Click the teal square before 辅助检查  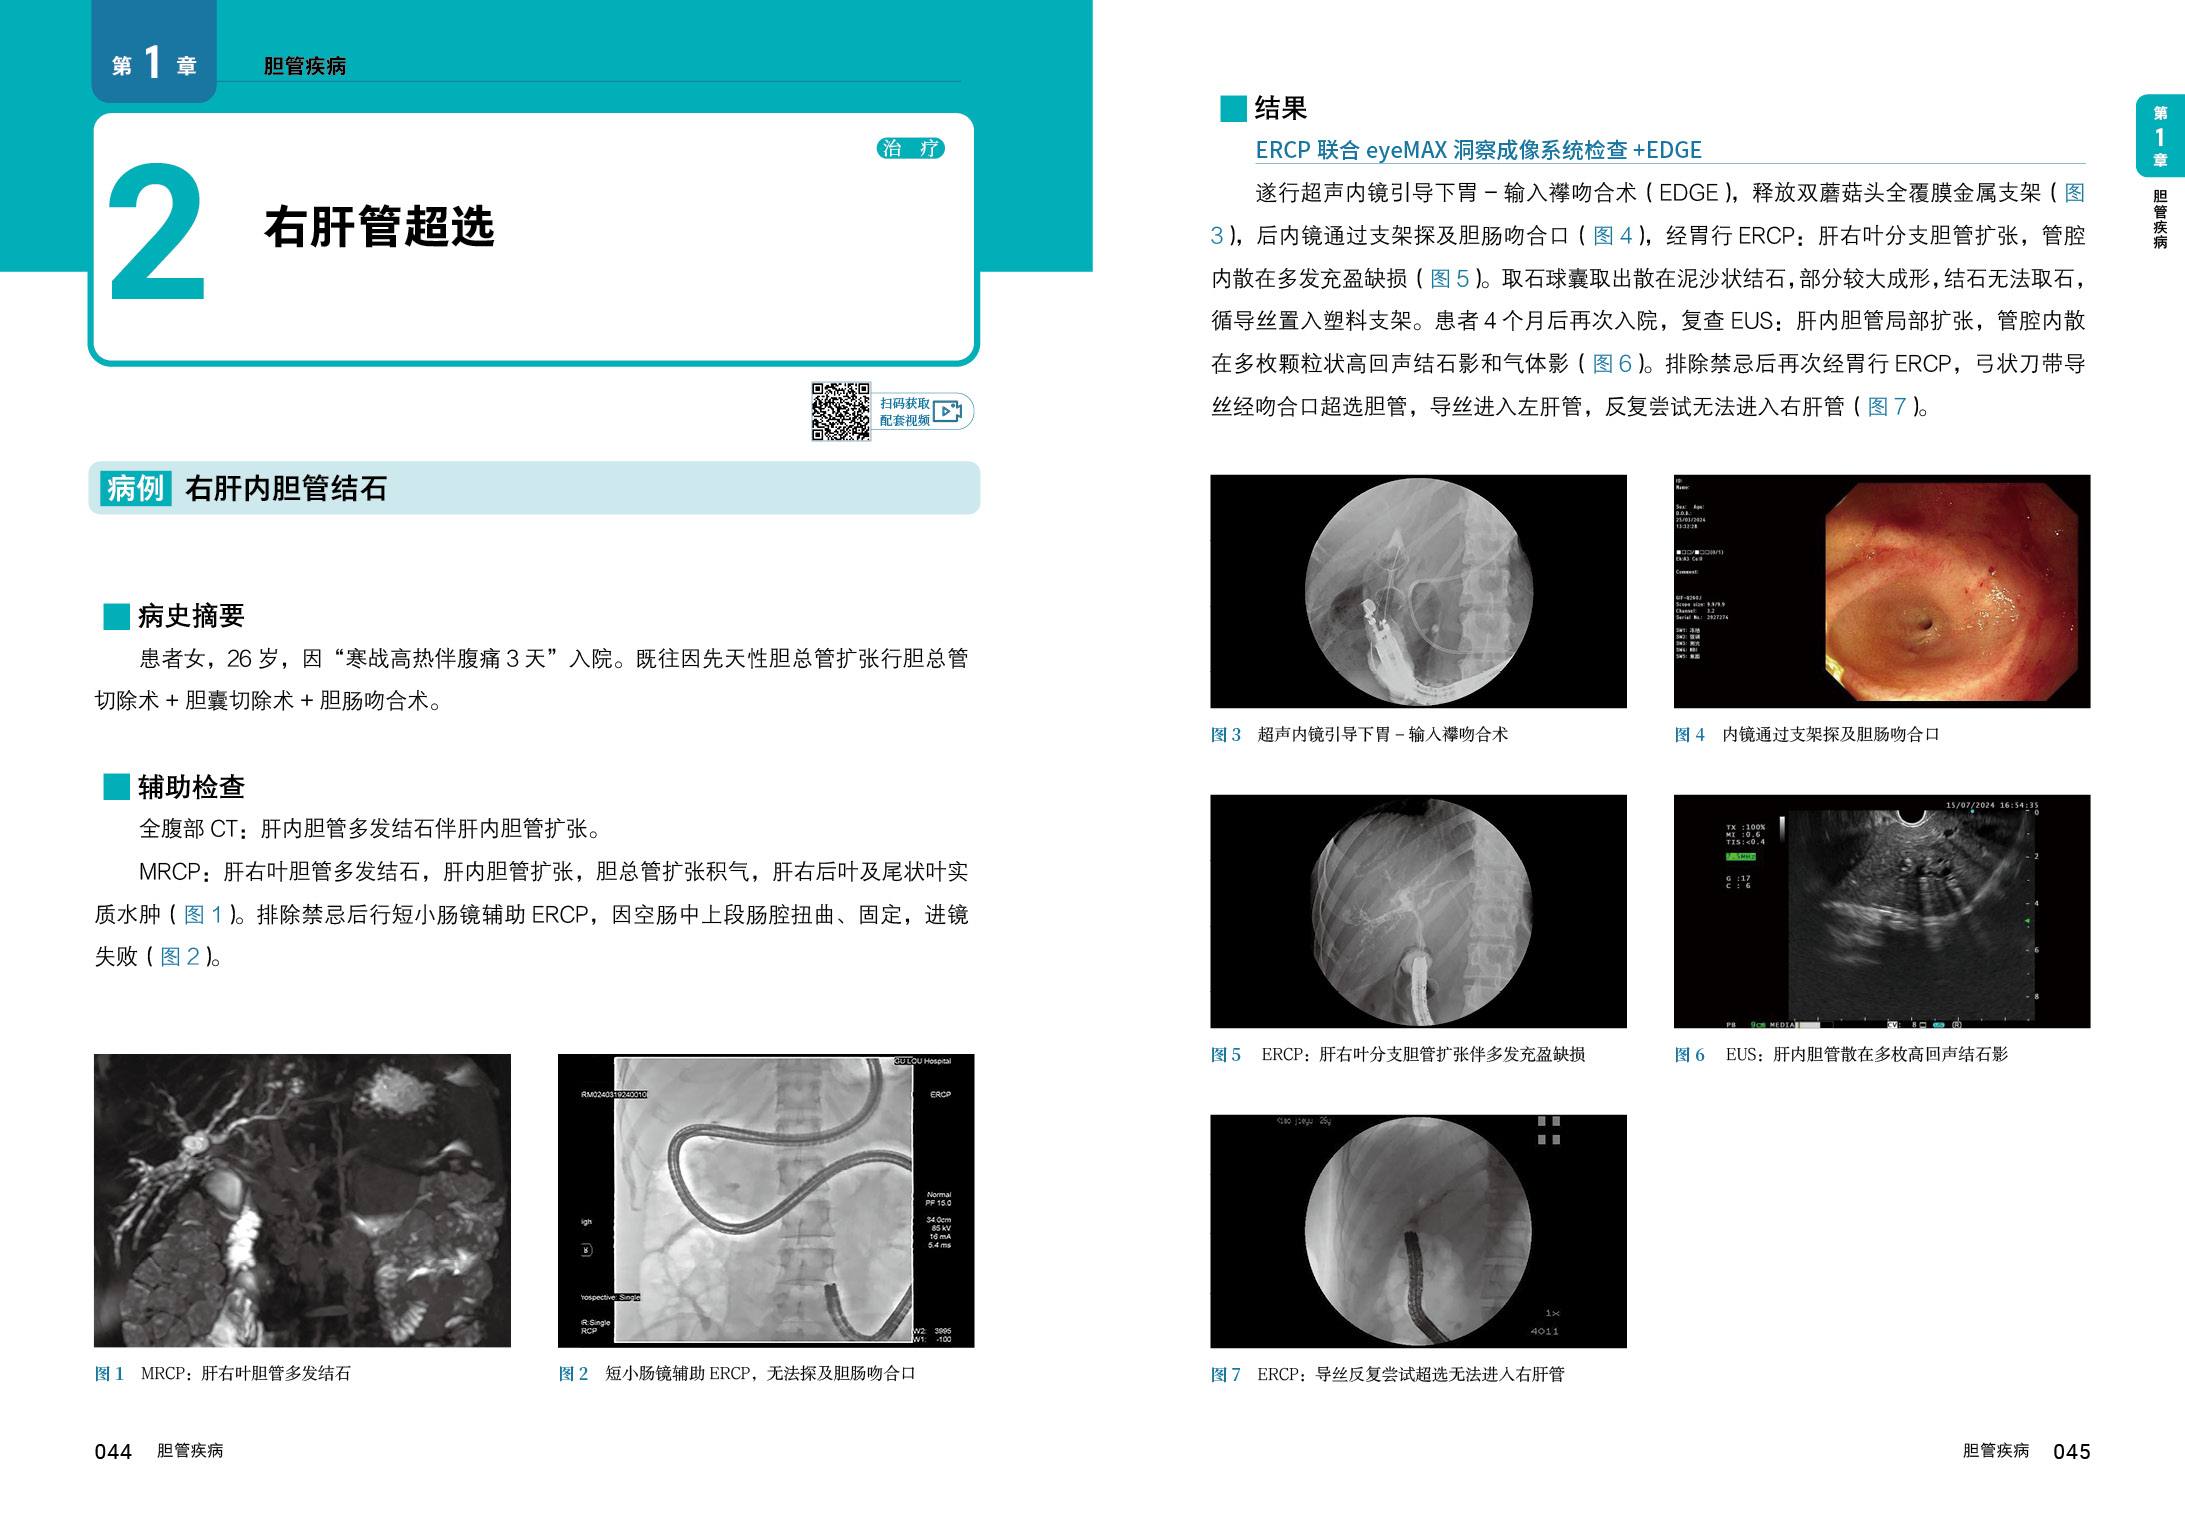(x=117, y=787)
